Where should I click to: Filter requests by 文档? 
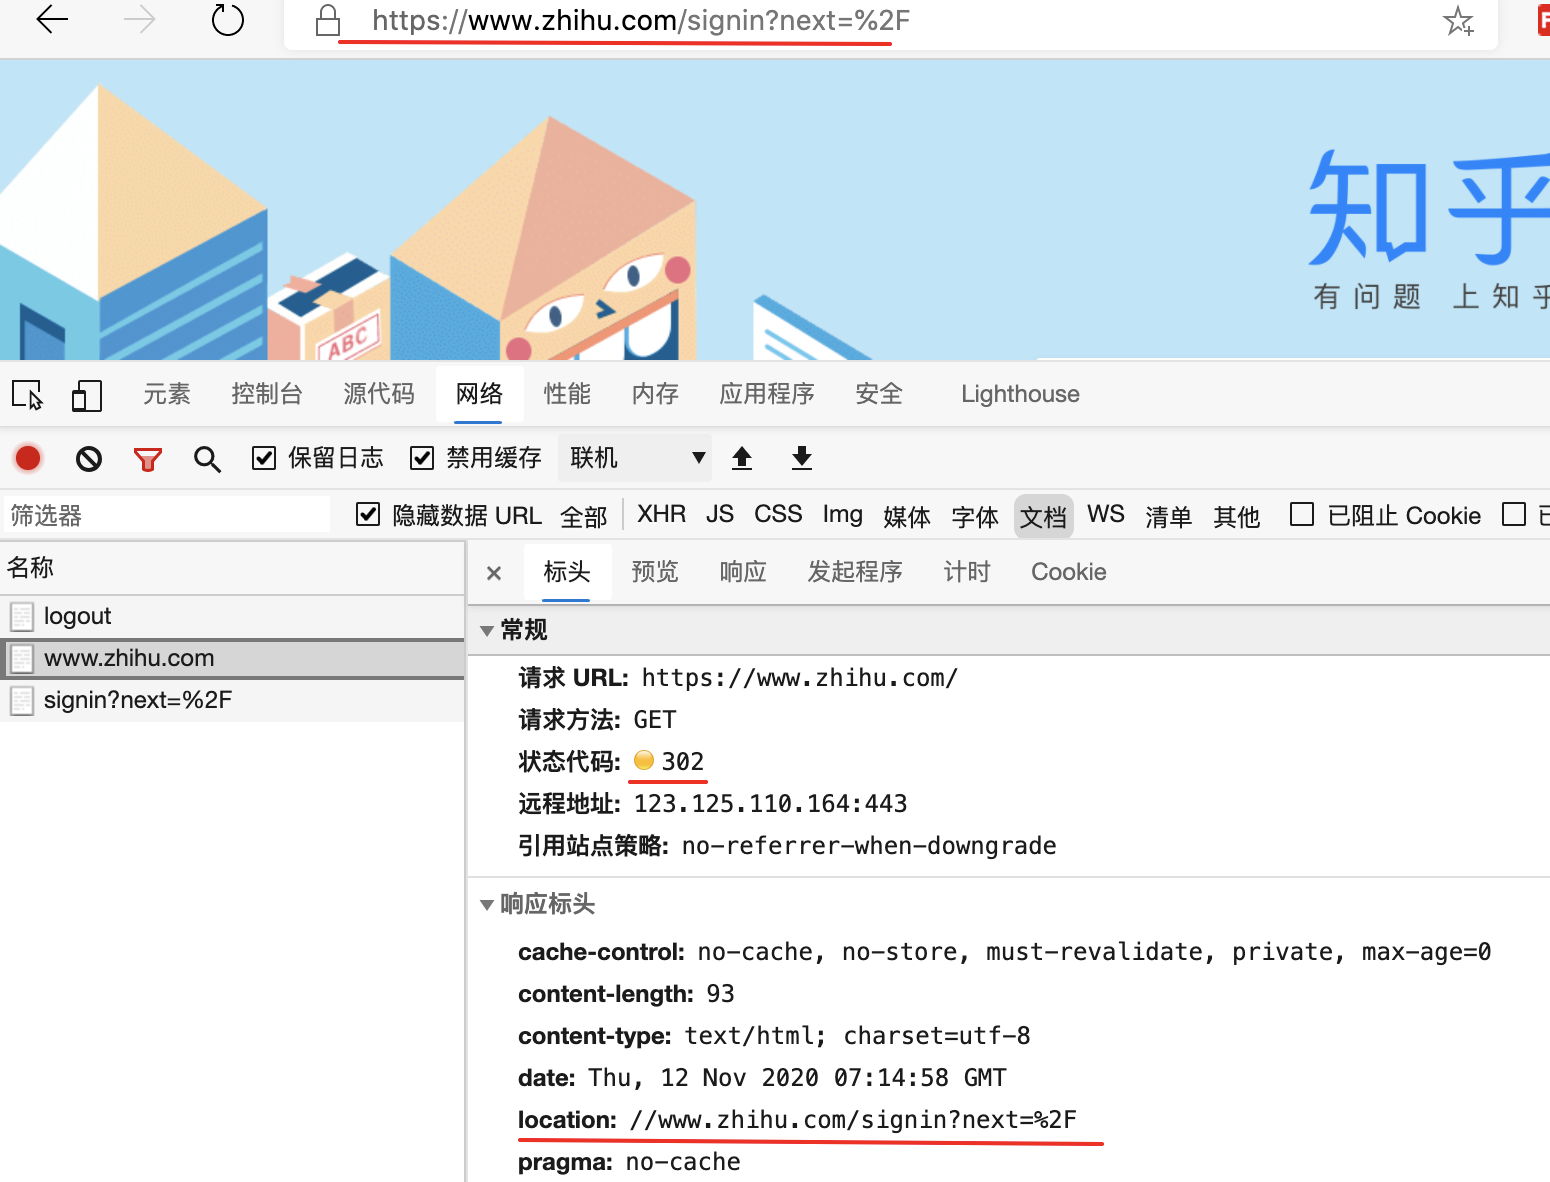1043,516
